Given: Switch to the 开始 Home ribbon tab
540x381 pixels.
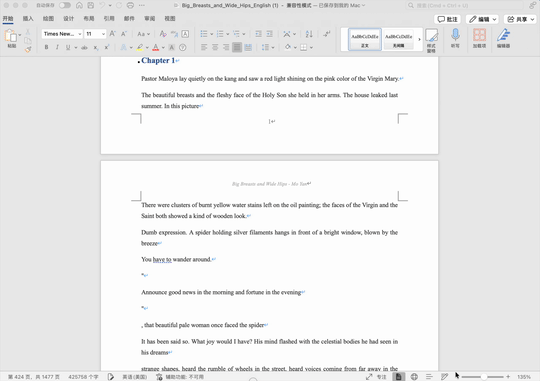Looking at the screenshot, I should click(8, 19).
